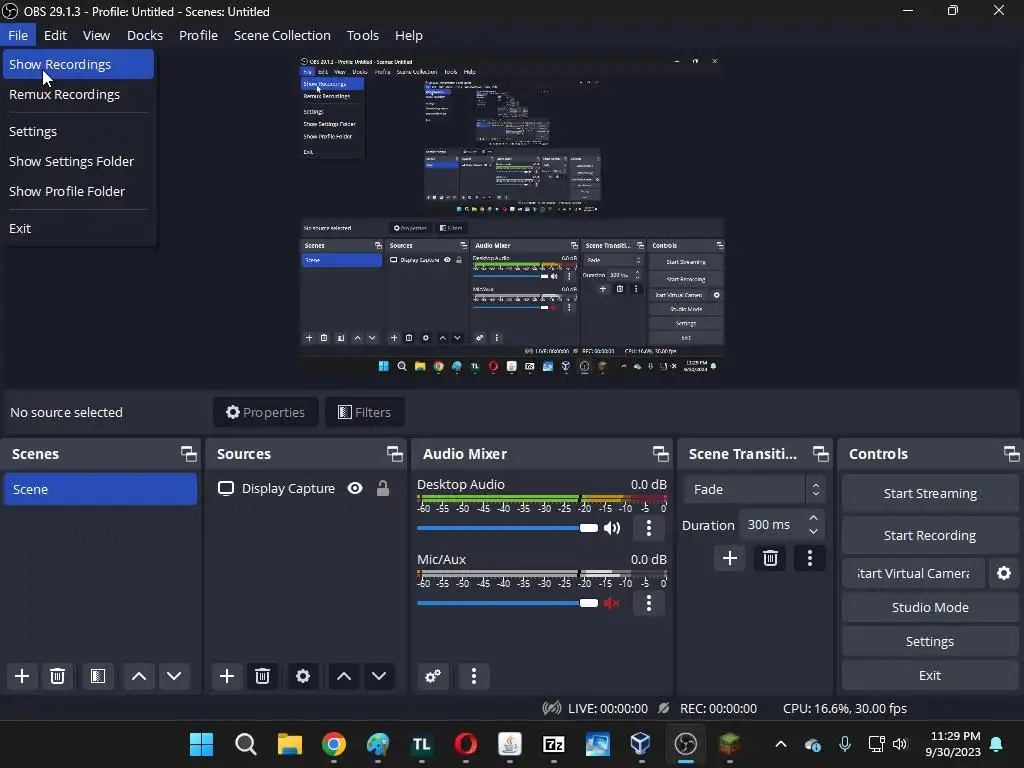1024x768 pixels.
Task: Decrease transition duration with down arrow
Action: click(813, 532)
